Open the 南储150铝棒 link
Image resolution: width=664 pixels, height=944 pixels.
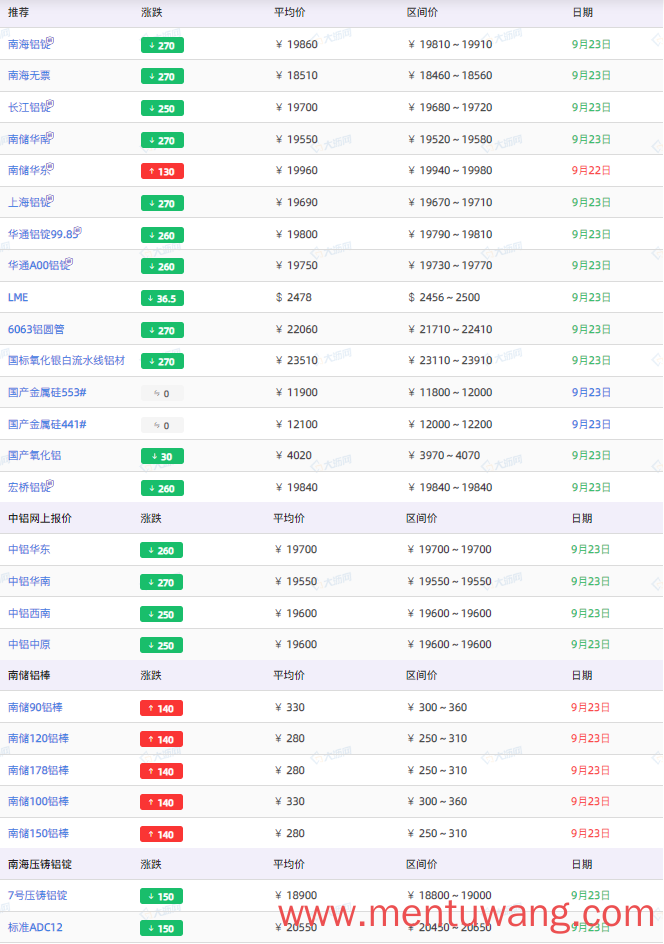(x=38, y=834)
